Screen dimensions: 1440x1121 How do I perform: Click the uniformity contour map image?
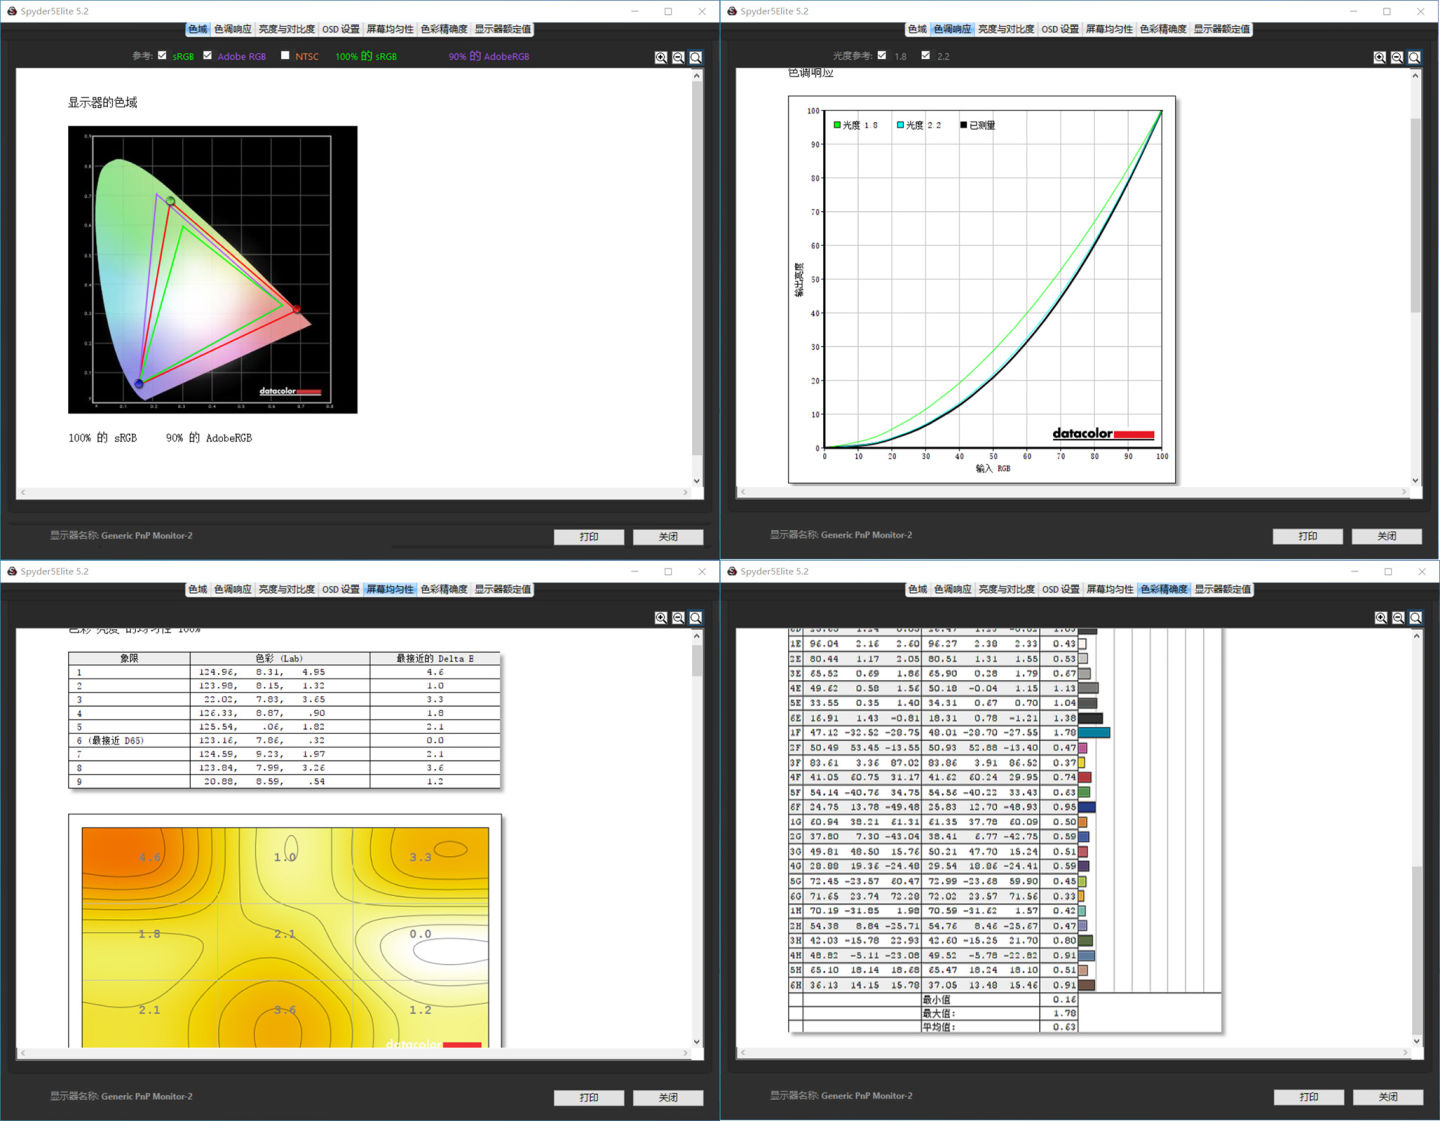pyautogui.click(x=285, y=937)
